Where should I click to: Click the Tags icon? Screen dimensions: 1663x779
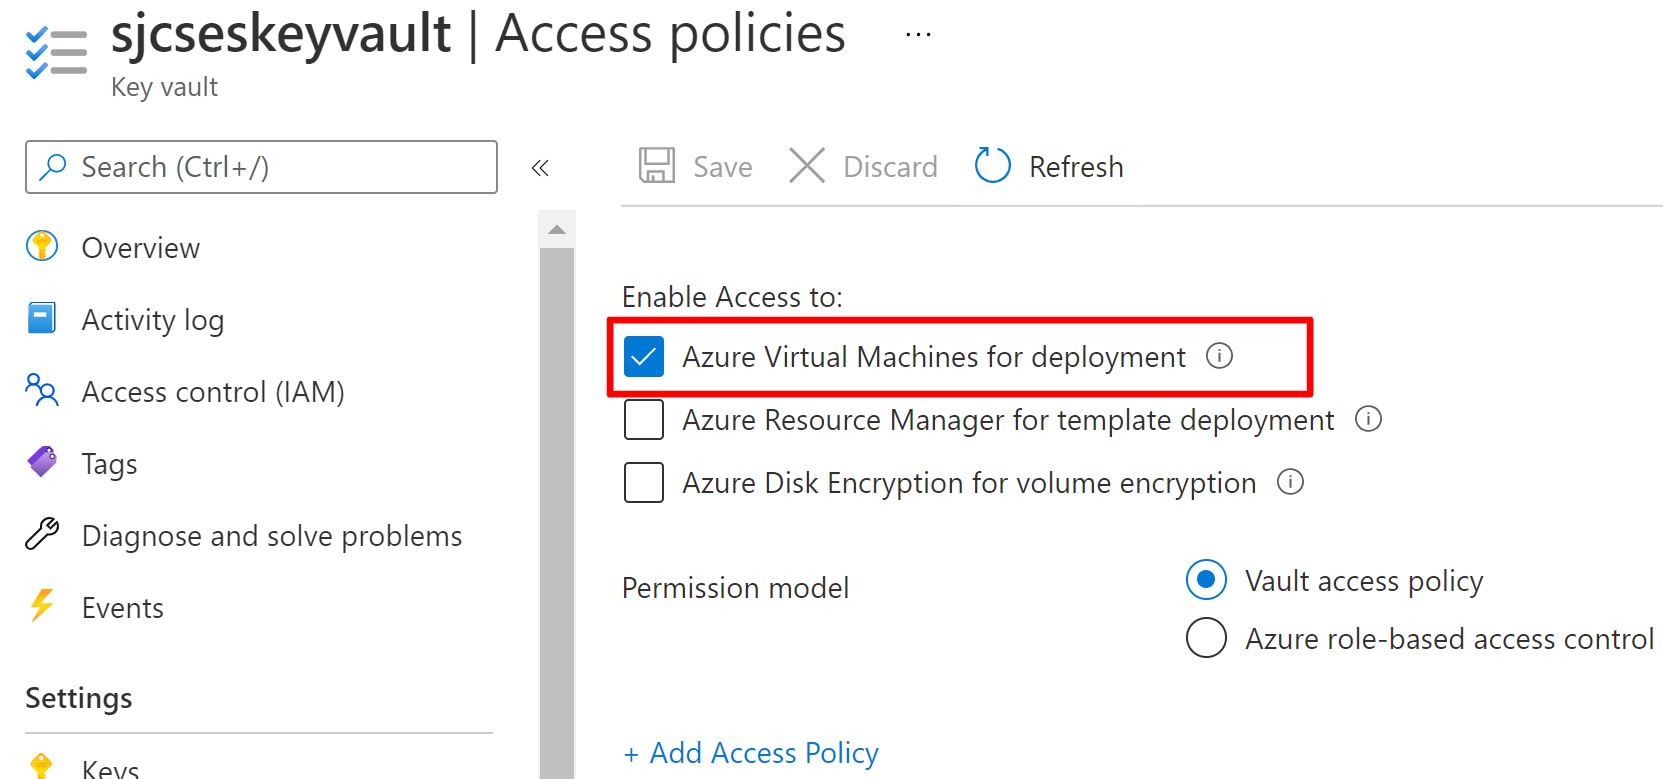click(x=41, y=462)
